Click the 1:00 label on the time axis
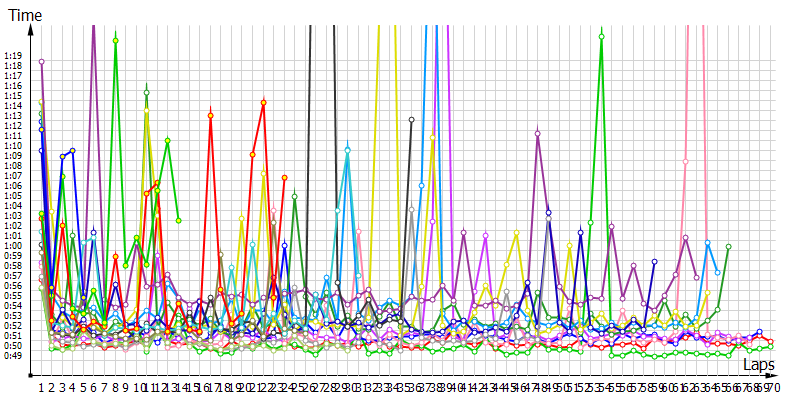800x400 pixels. click(13, 245)
